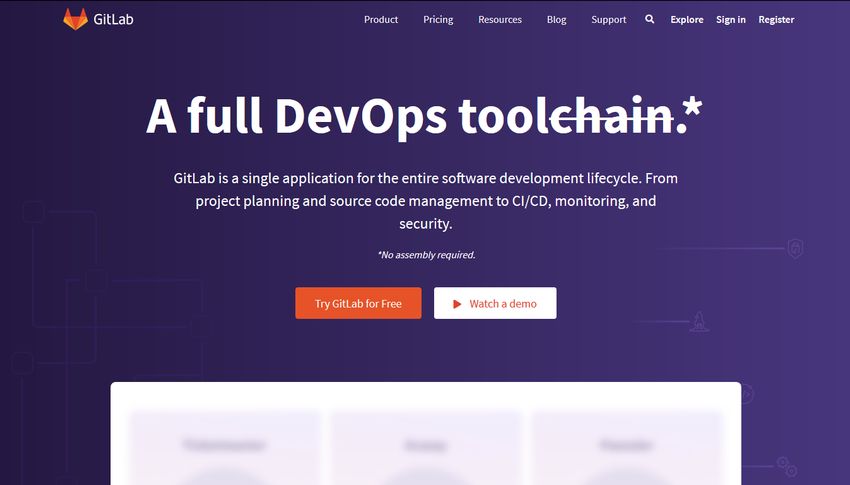Open the search magnifier icon
850x485 pixels.
click(x=650, y=19)
